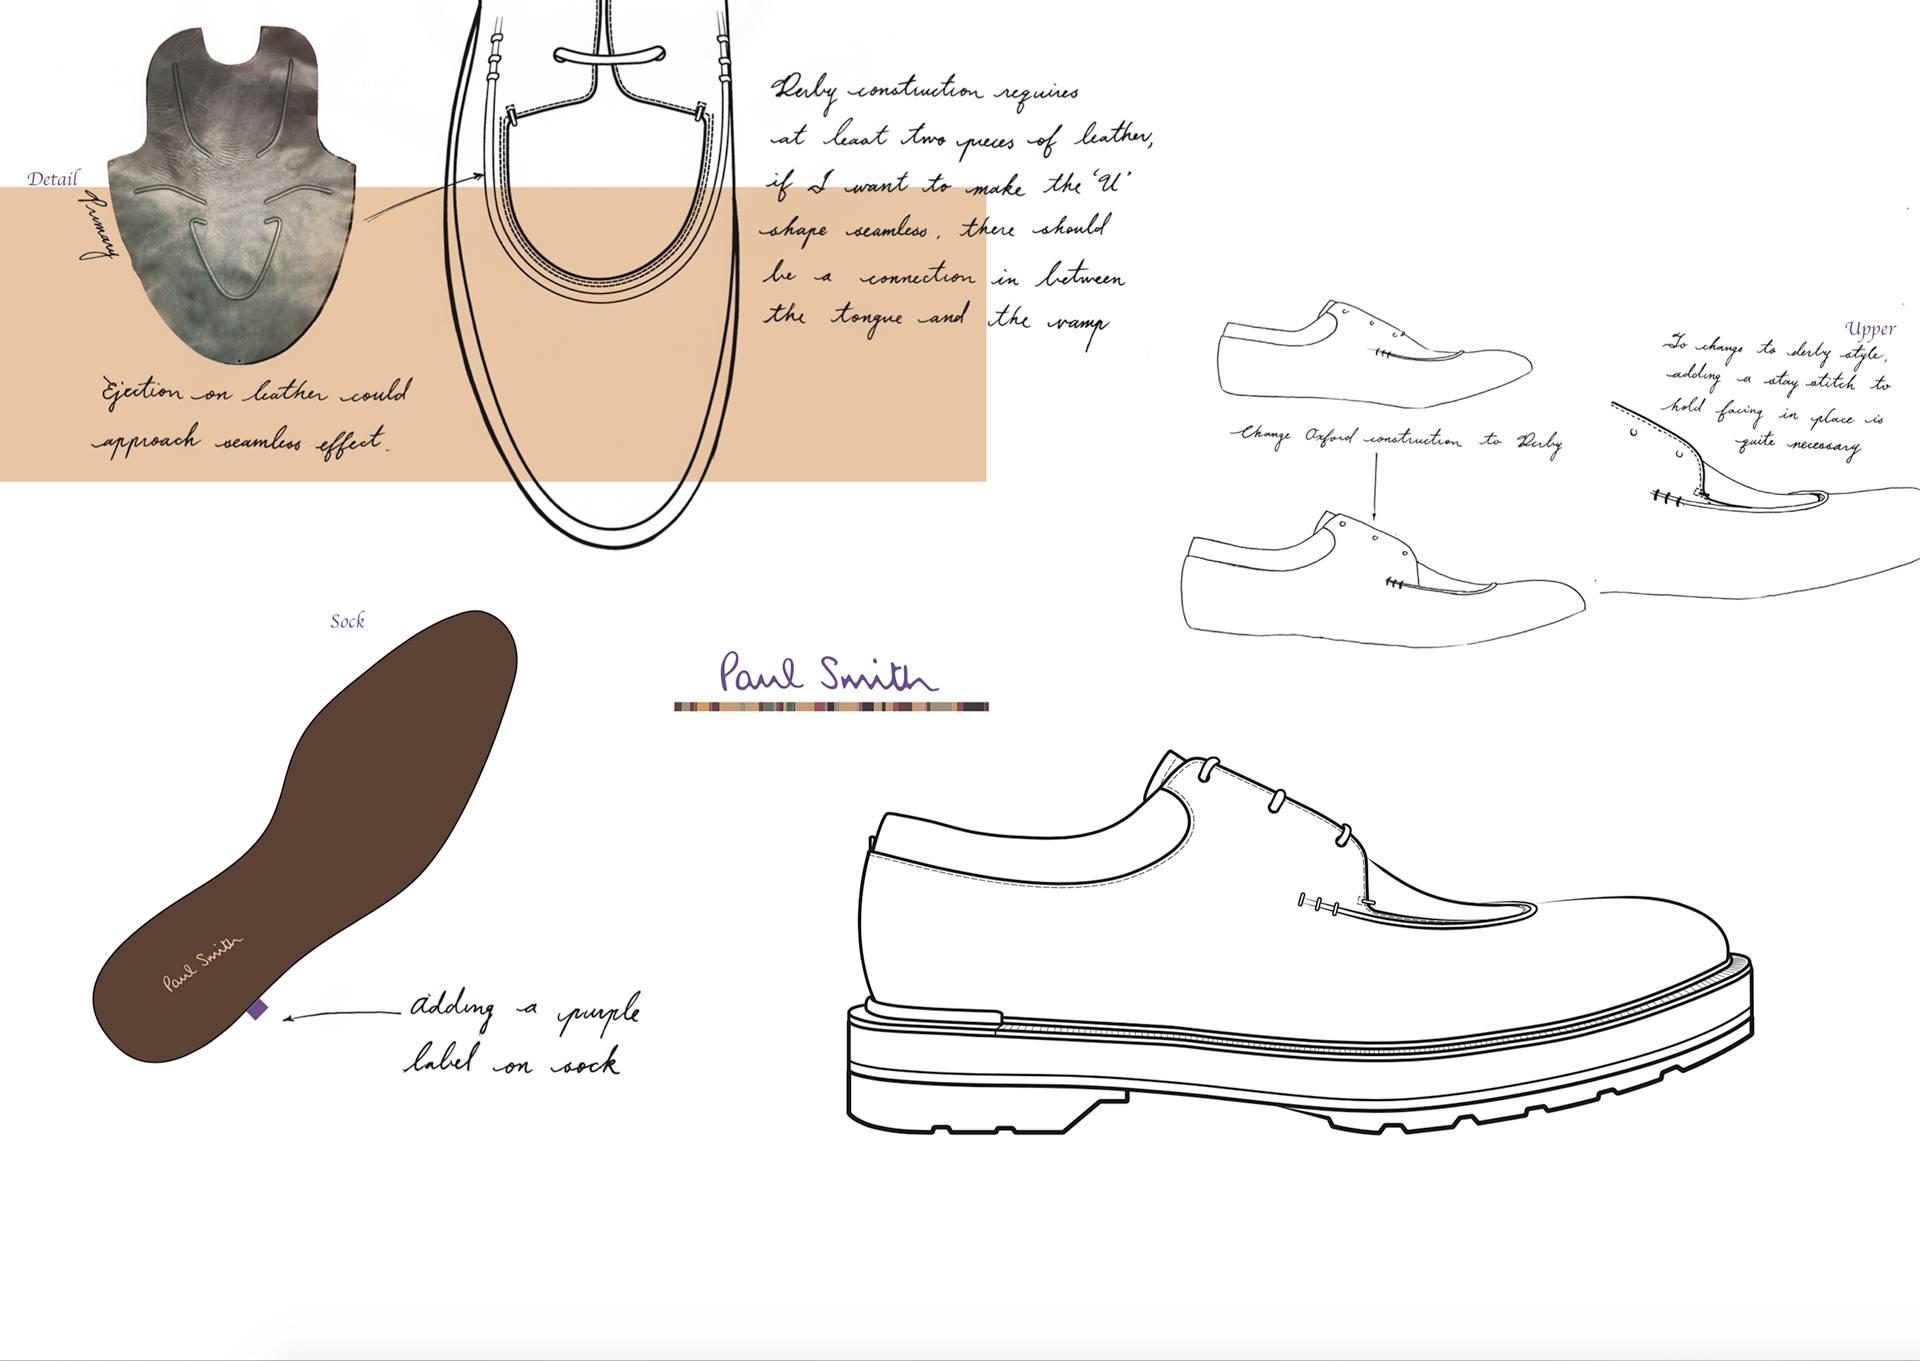Click the Paul Smith signature logo

[828, 674]
